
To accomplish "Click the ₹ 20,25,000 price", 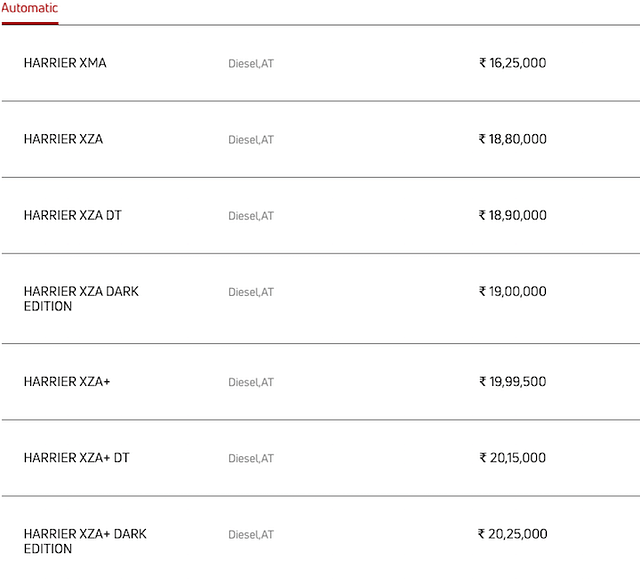I will point(513,534).
